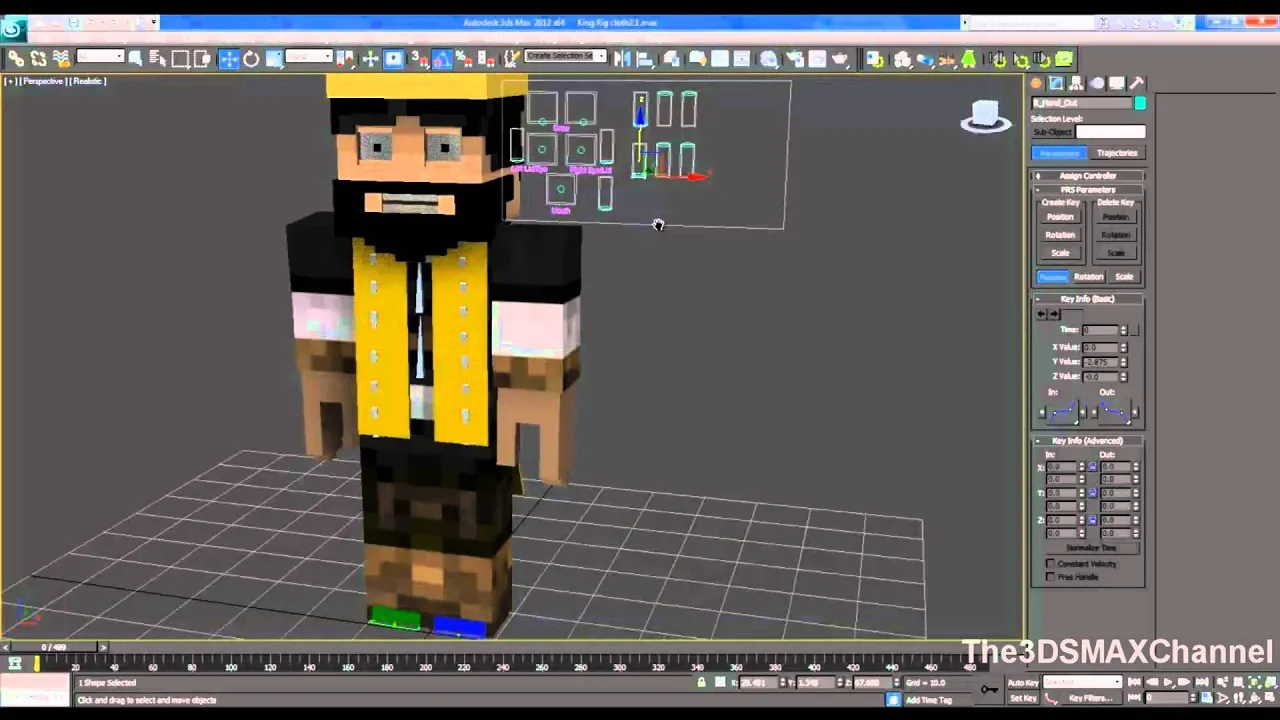Screen dimensions: 1280x720
Task: Click the Align tool icon
Action: click(645, 59)
